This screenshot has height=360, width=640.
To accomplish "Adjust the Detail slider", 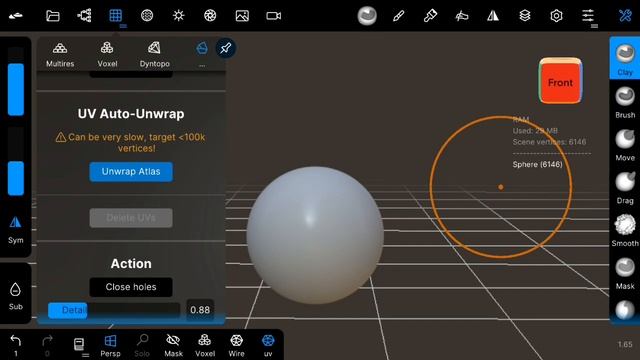I will (x=114, y=310).
